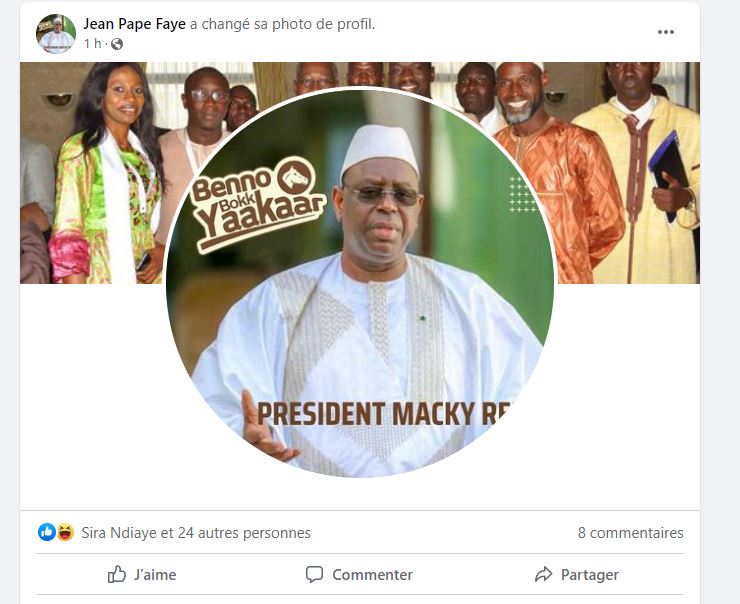Image resolution: width=740 pixels, height=604 pixels.
Task: Click the speech bubble icon beside Commenter
Action: pos(315,574)
